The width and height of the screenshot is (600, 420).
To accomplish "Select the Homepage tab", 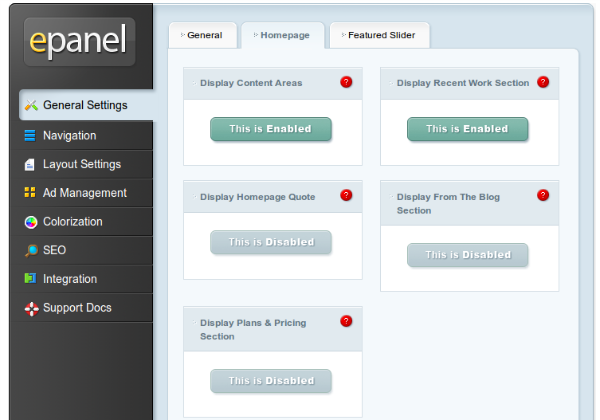I will click(x=283, y=35).
